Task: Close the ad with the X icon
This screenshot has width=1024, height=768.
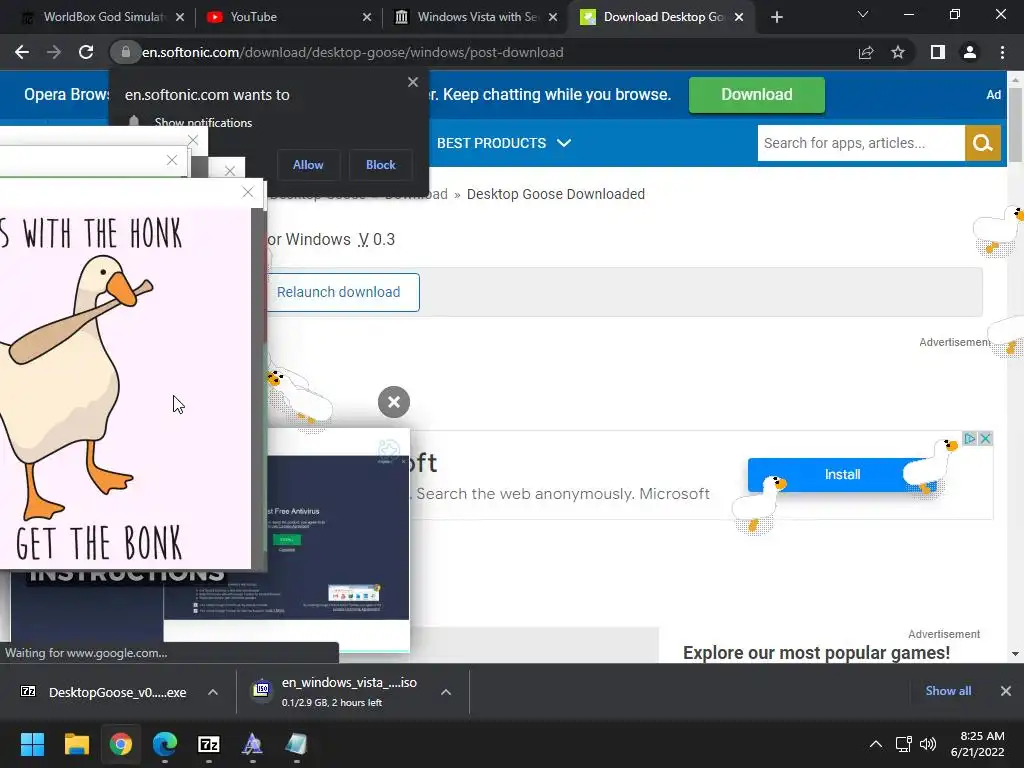Action: 985,439
